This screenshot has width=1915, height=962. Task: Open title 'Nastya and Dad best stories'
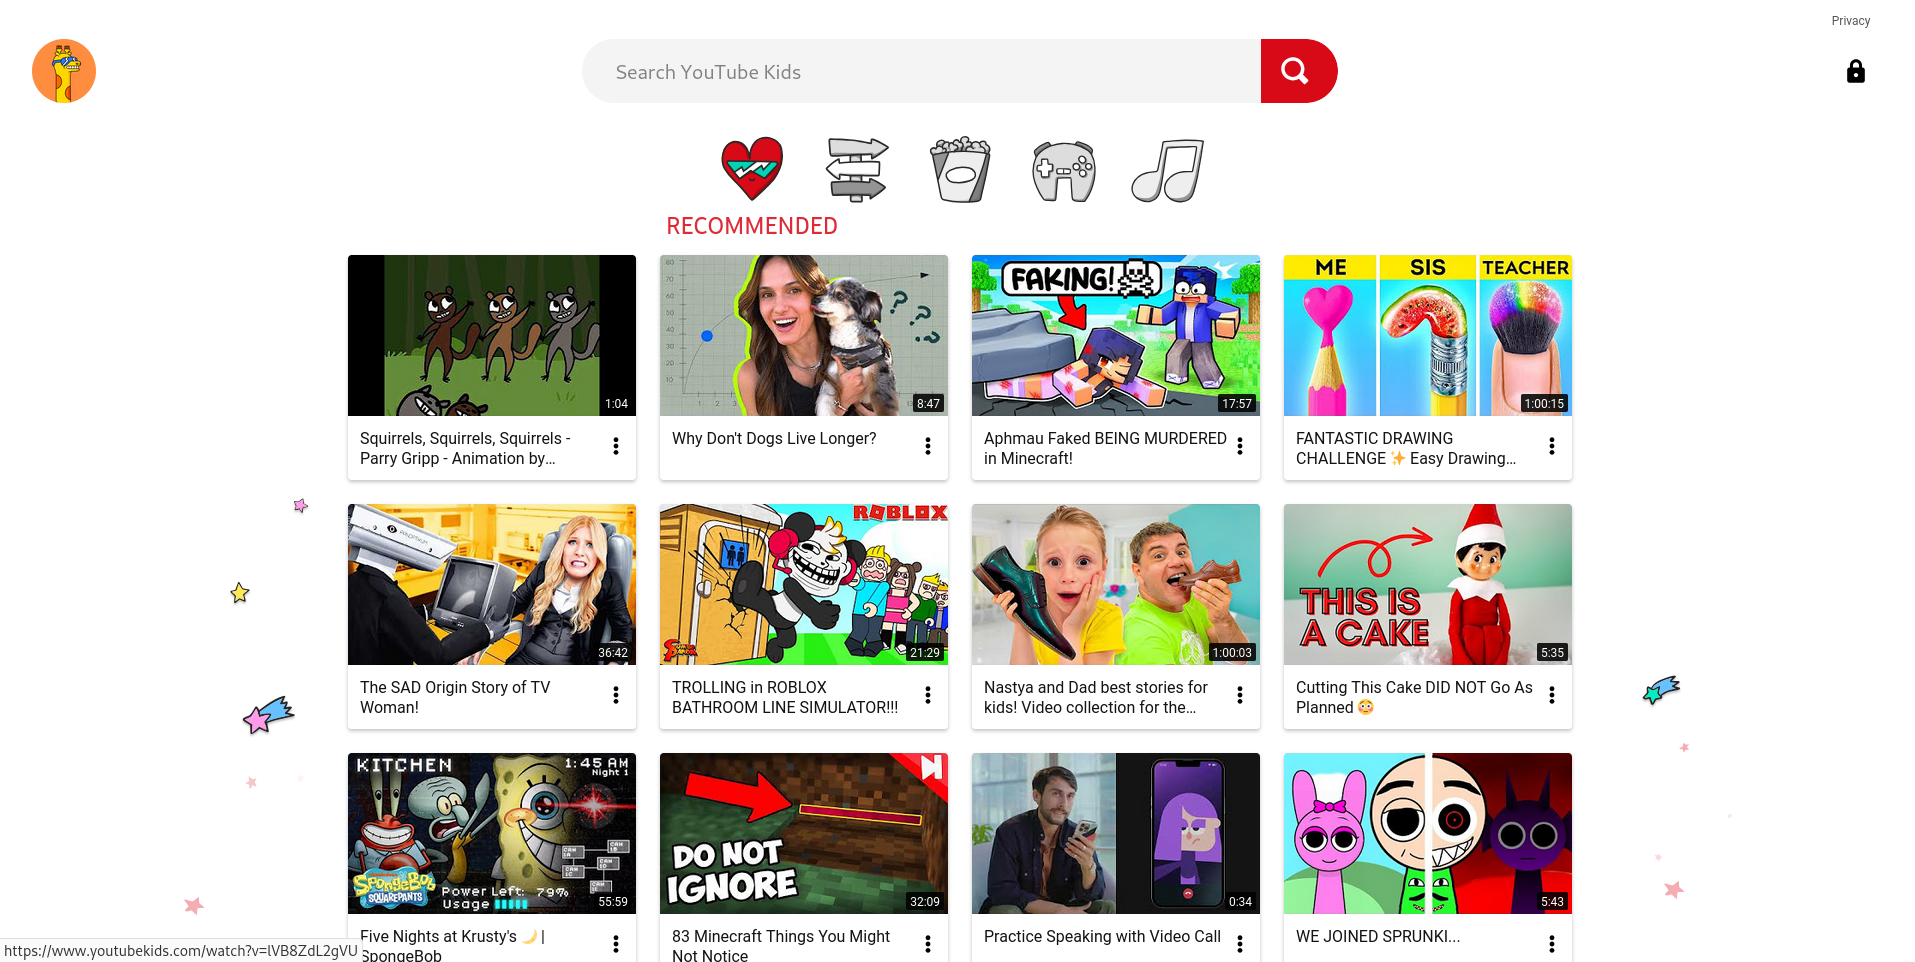pyautogui.click(x=1096, y=697)
